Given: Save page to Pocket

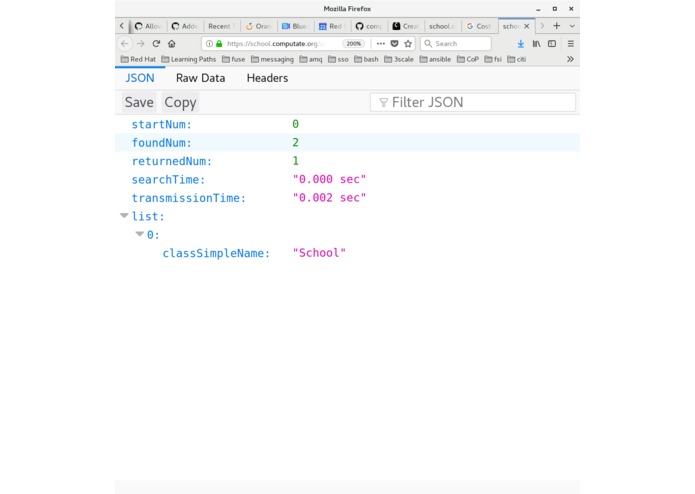Looking at the screenshot, I should 394,43.
